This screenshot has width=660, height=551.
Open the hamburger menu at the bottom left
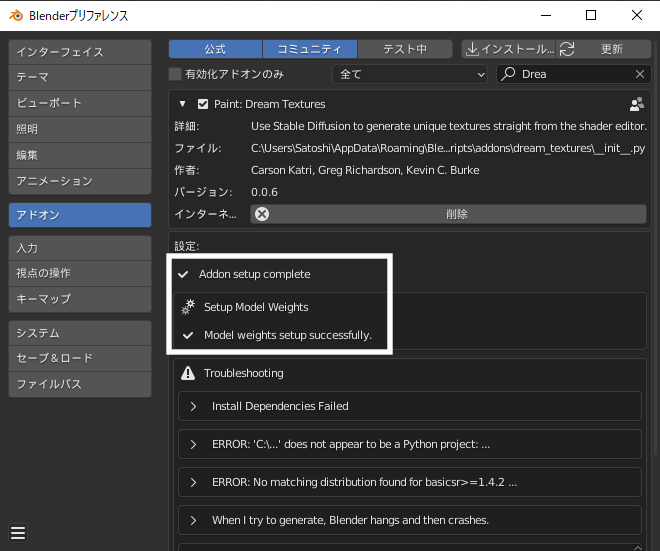(18, 533)
